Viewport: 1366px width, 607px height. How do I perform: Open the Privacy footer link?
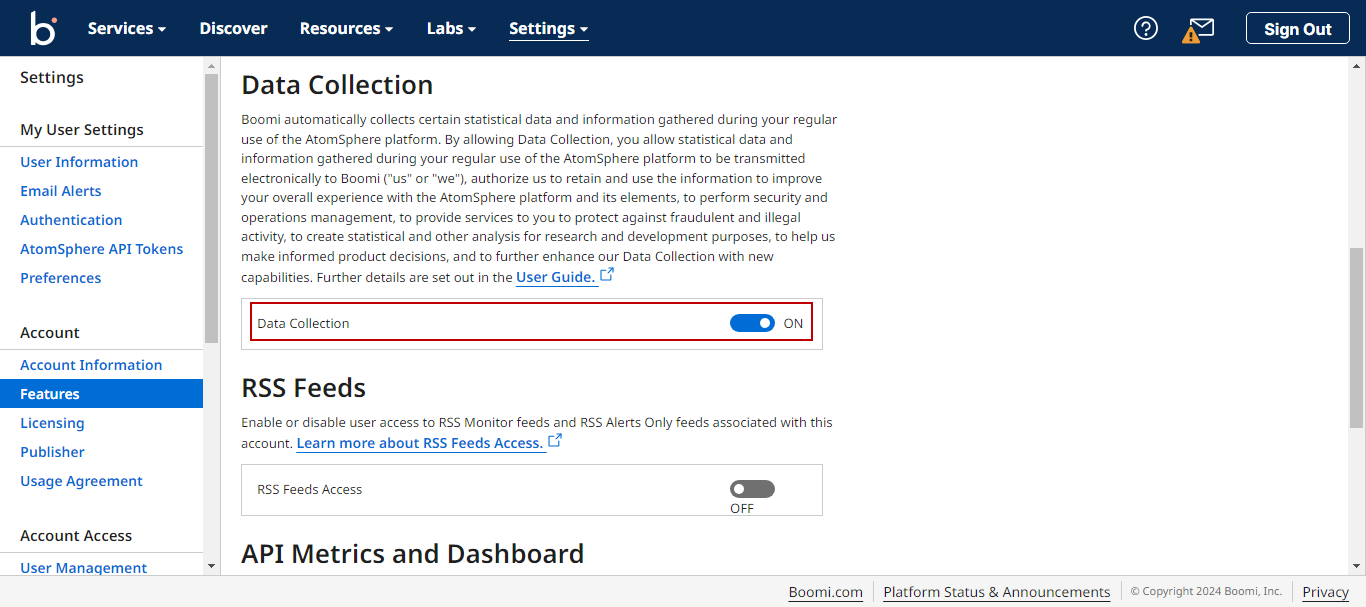point(1326,592)
